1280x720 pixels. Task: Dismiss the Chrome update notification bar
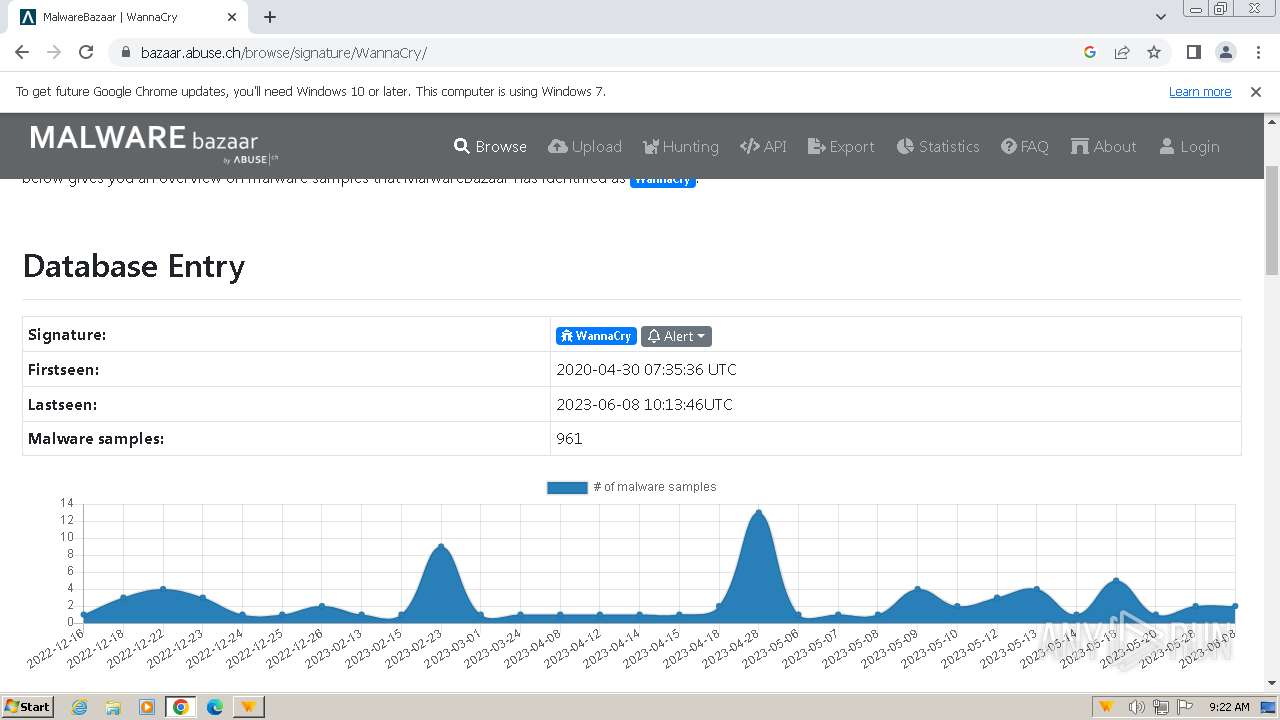point(1256,91)
